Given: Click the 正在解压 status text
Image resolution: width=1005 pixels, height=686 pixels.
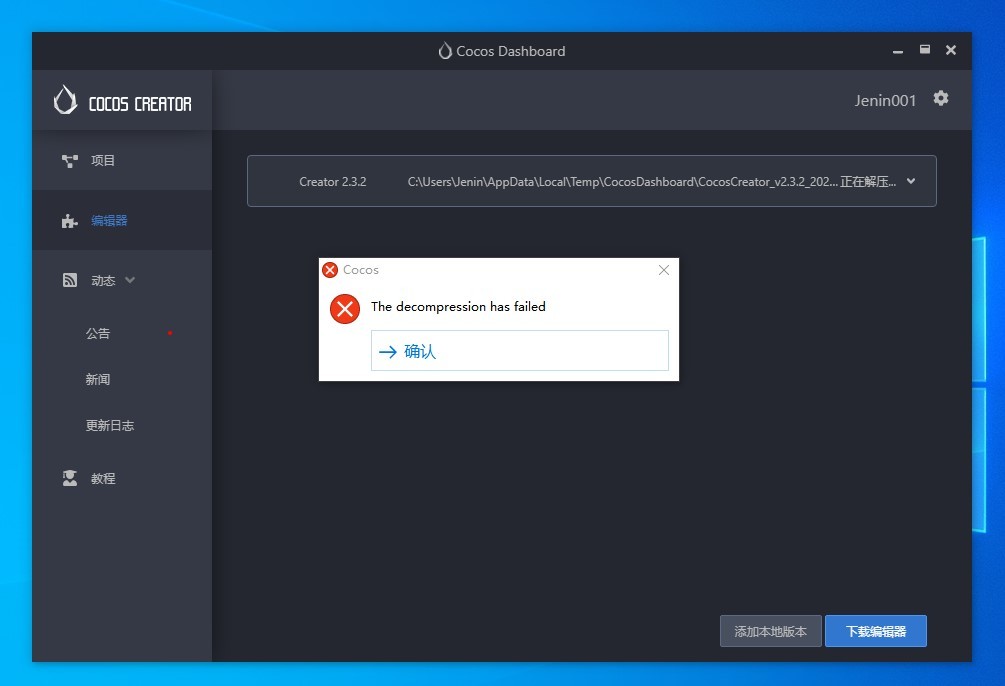Looking at the screenshot, I should pos(868,182).
